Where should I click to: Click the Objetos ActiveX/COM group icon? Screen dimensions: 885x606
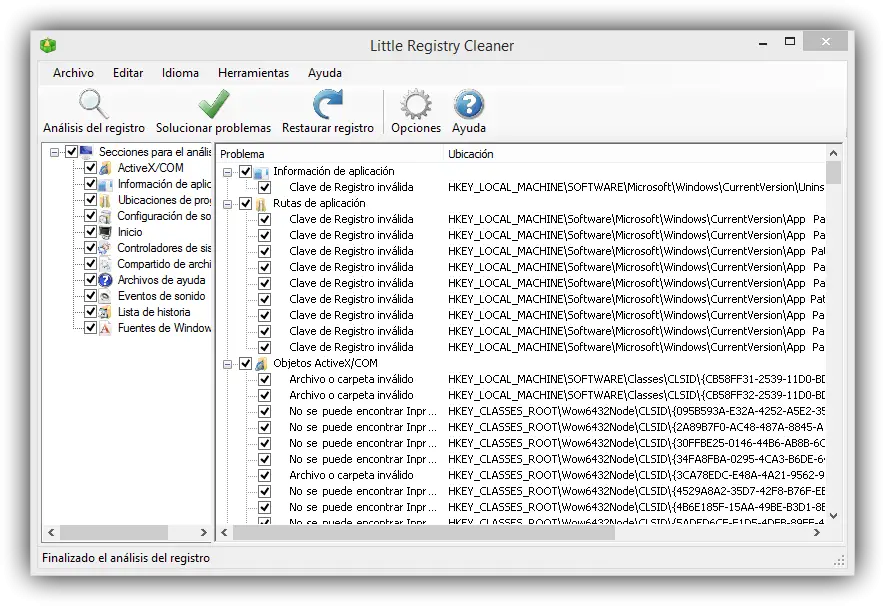pos(261,363)
